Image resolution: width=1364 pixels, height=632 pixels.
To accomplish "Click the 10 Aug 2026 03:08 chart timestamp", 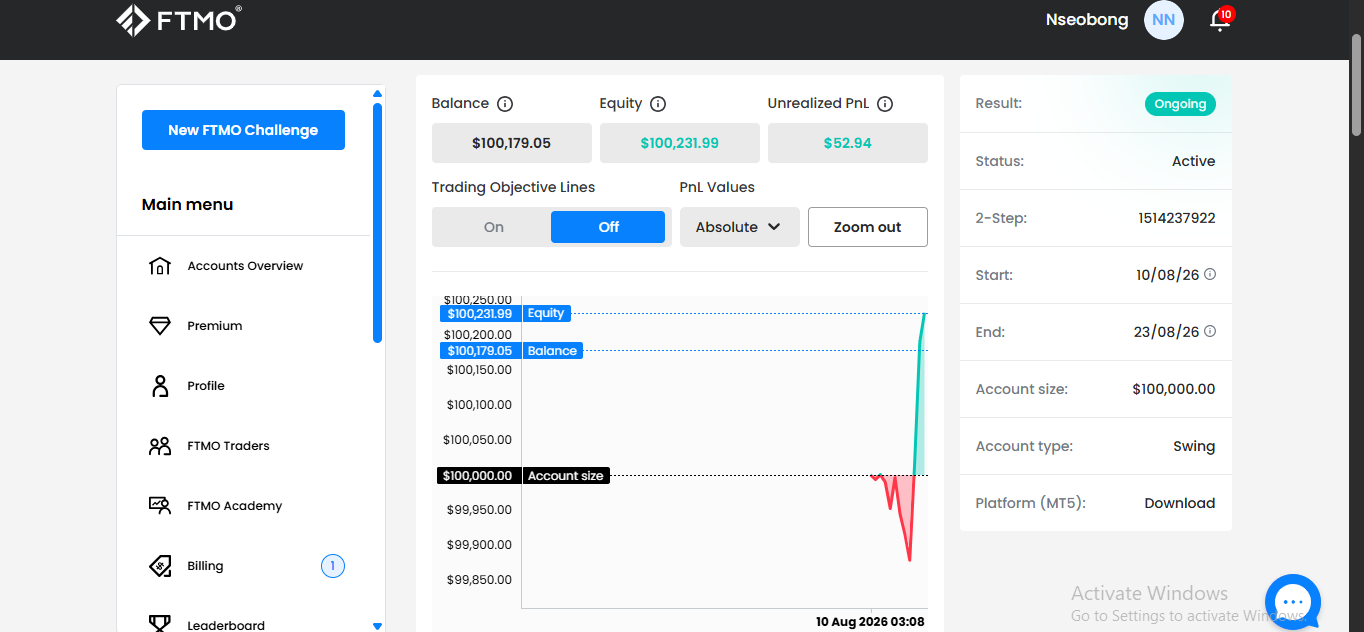I will [x=870, y=622].
